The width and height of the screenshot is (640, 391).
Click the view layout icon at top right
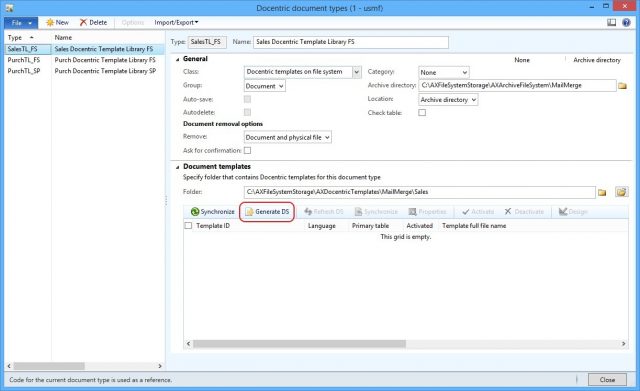pos(611,22)
